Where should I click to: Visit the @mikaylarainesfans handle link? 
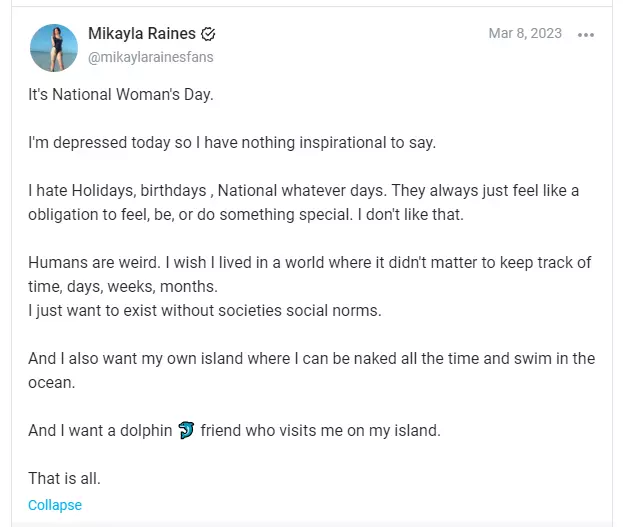[x=151, y=57]
